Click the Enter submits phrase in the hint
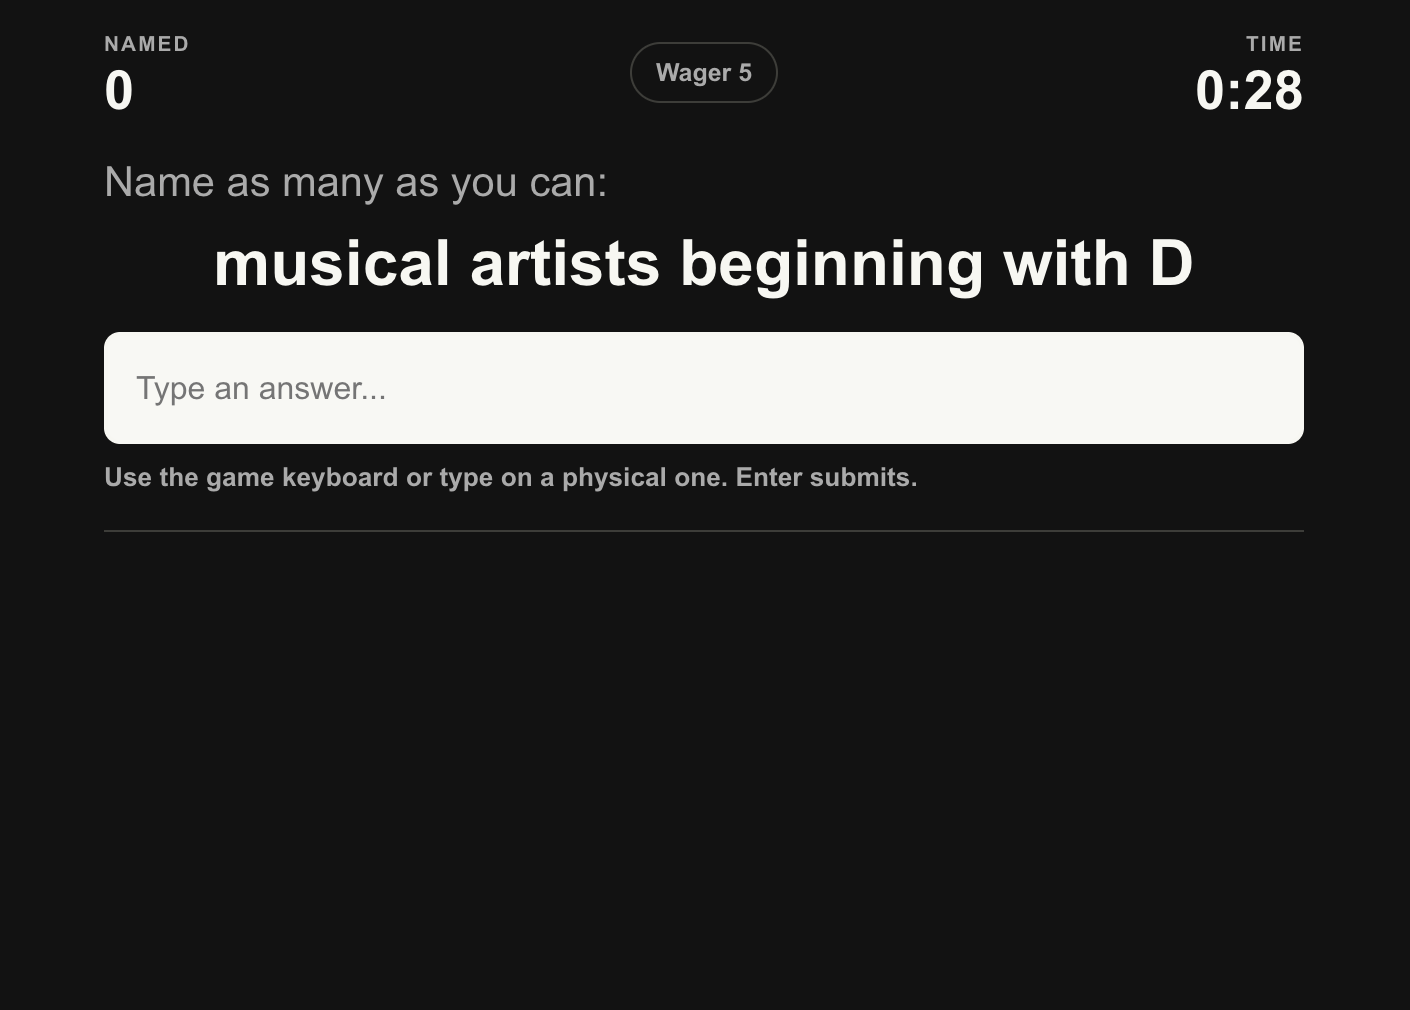Image resolution: width=1410 pixels, height=1010 pixels. 826,477
